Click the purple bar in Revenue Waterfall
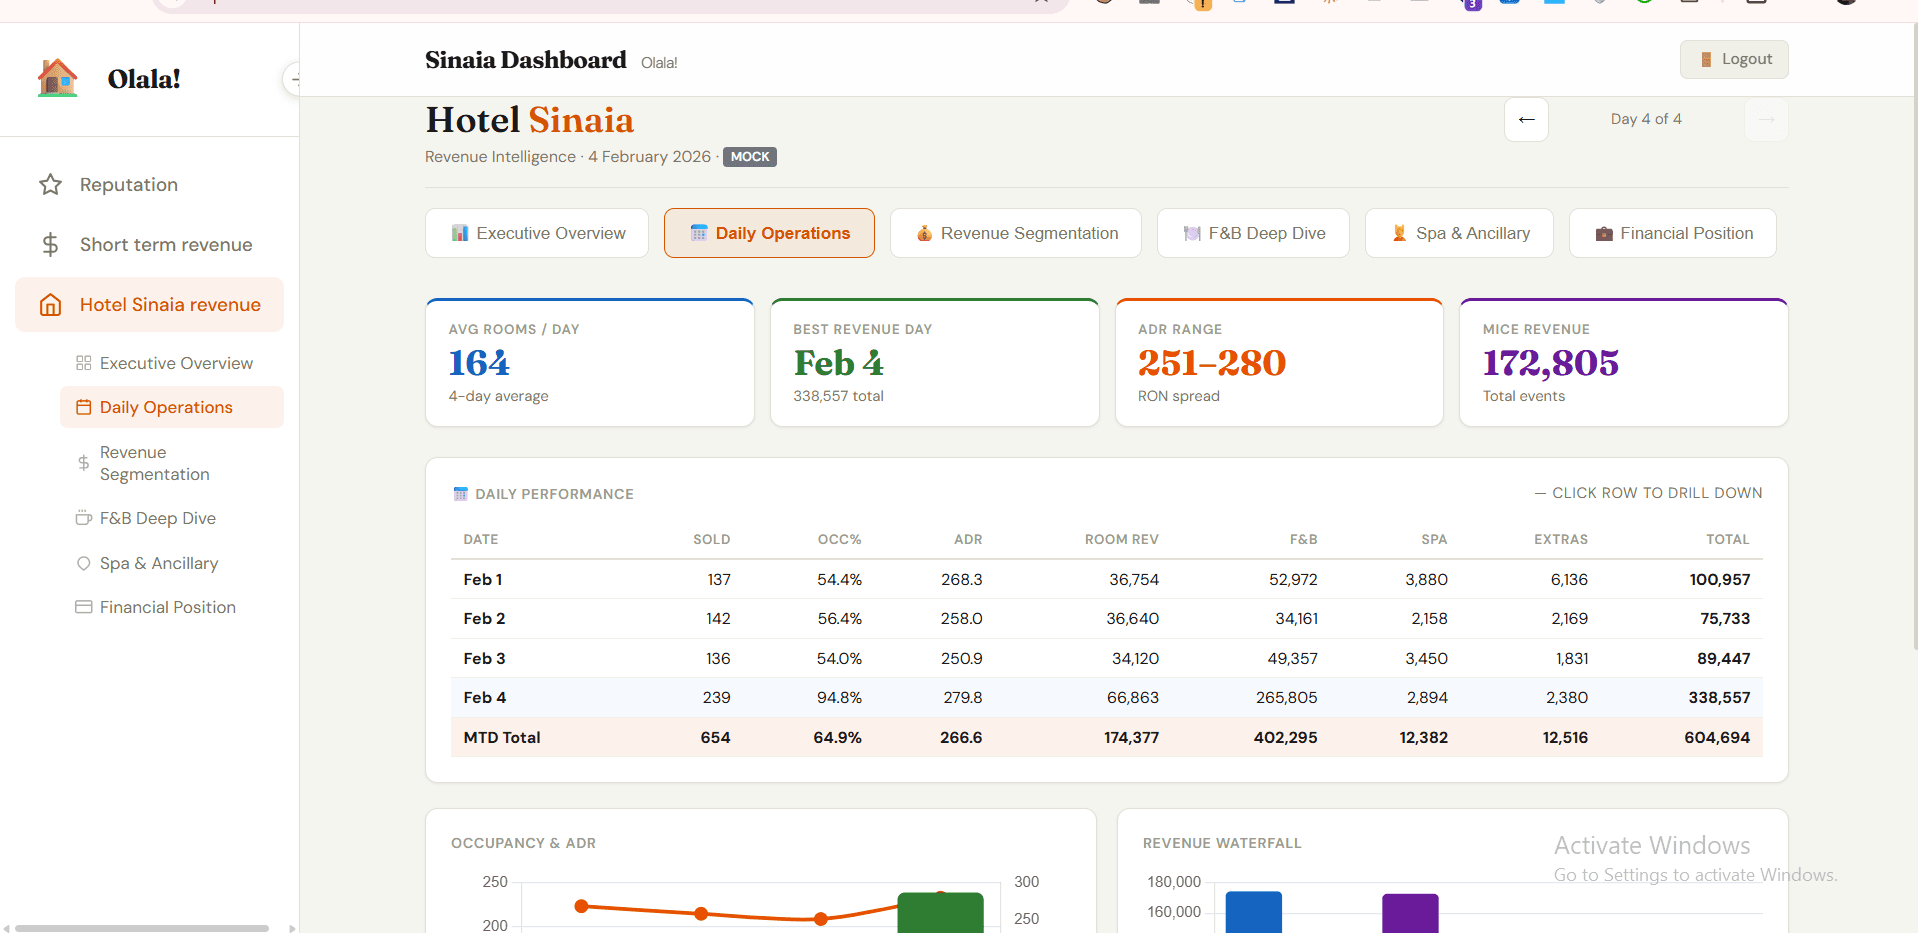 [x=1410, y=913]
